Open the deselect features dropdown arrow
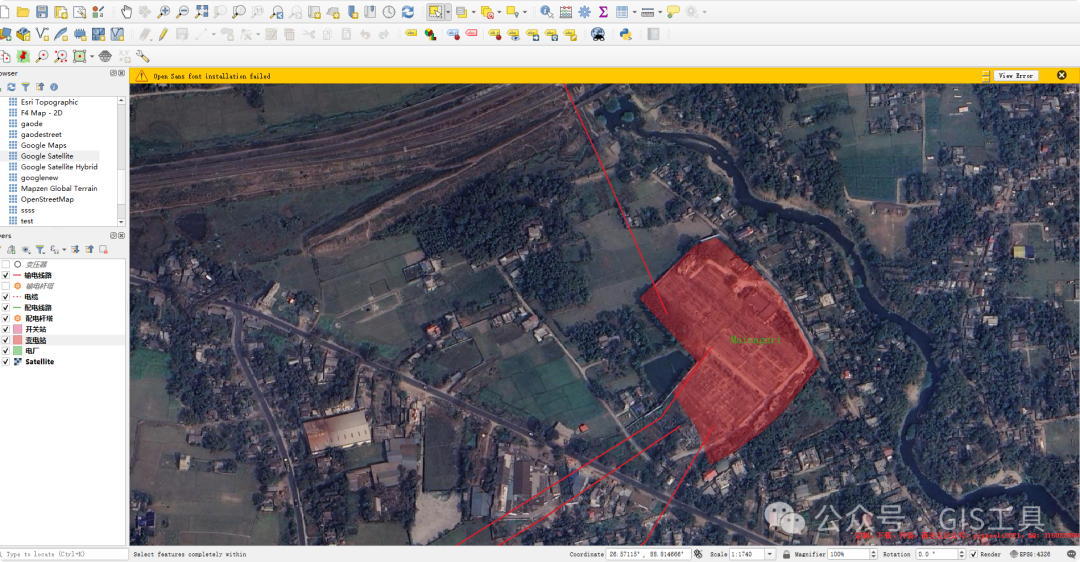Screen dimensions: 1080x562 click(499, 12)
